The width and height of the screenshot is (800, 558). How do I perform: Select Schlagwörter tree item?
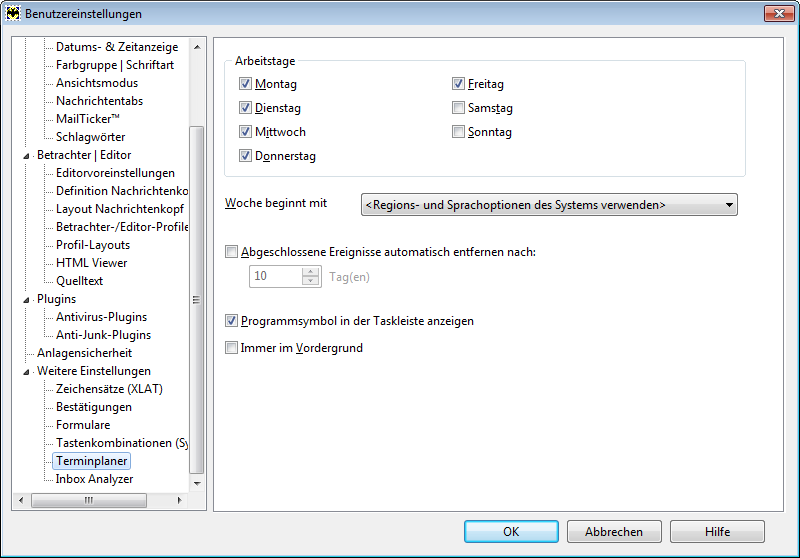(x=90, y=137)
